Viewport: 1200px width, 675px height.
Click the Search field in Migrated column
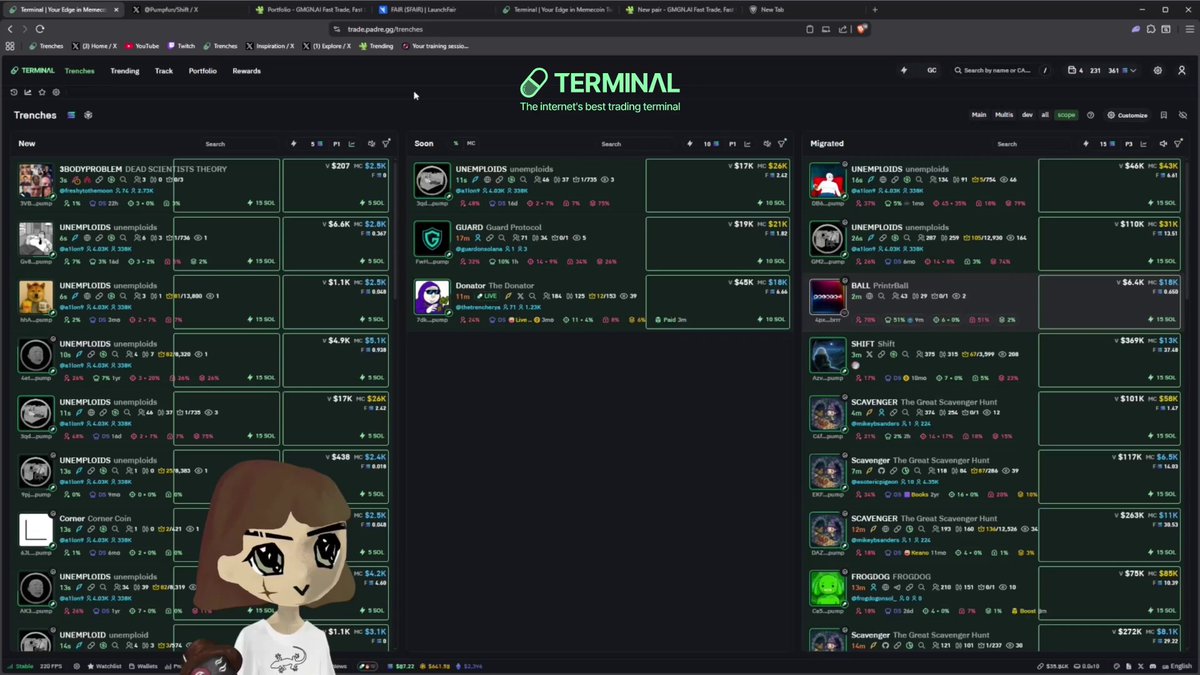1028,144
